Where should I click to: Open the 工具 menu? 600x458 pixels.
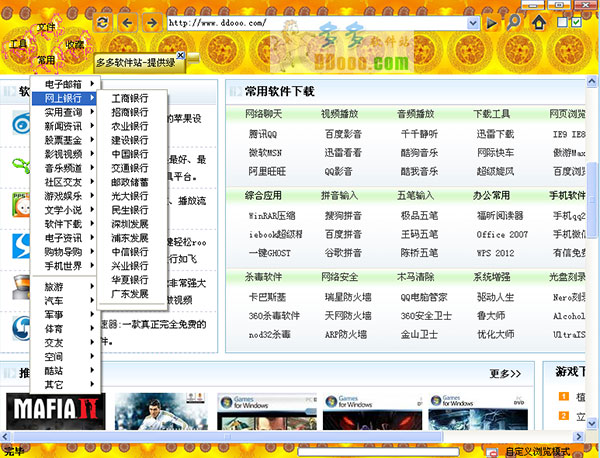(x=19, y=44)
